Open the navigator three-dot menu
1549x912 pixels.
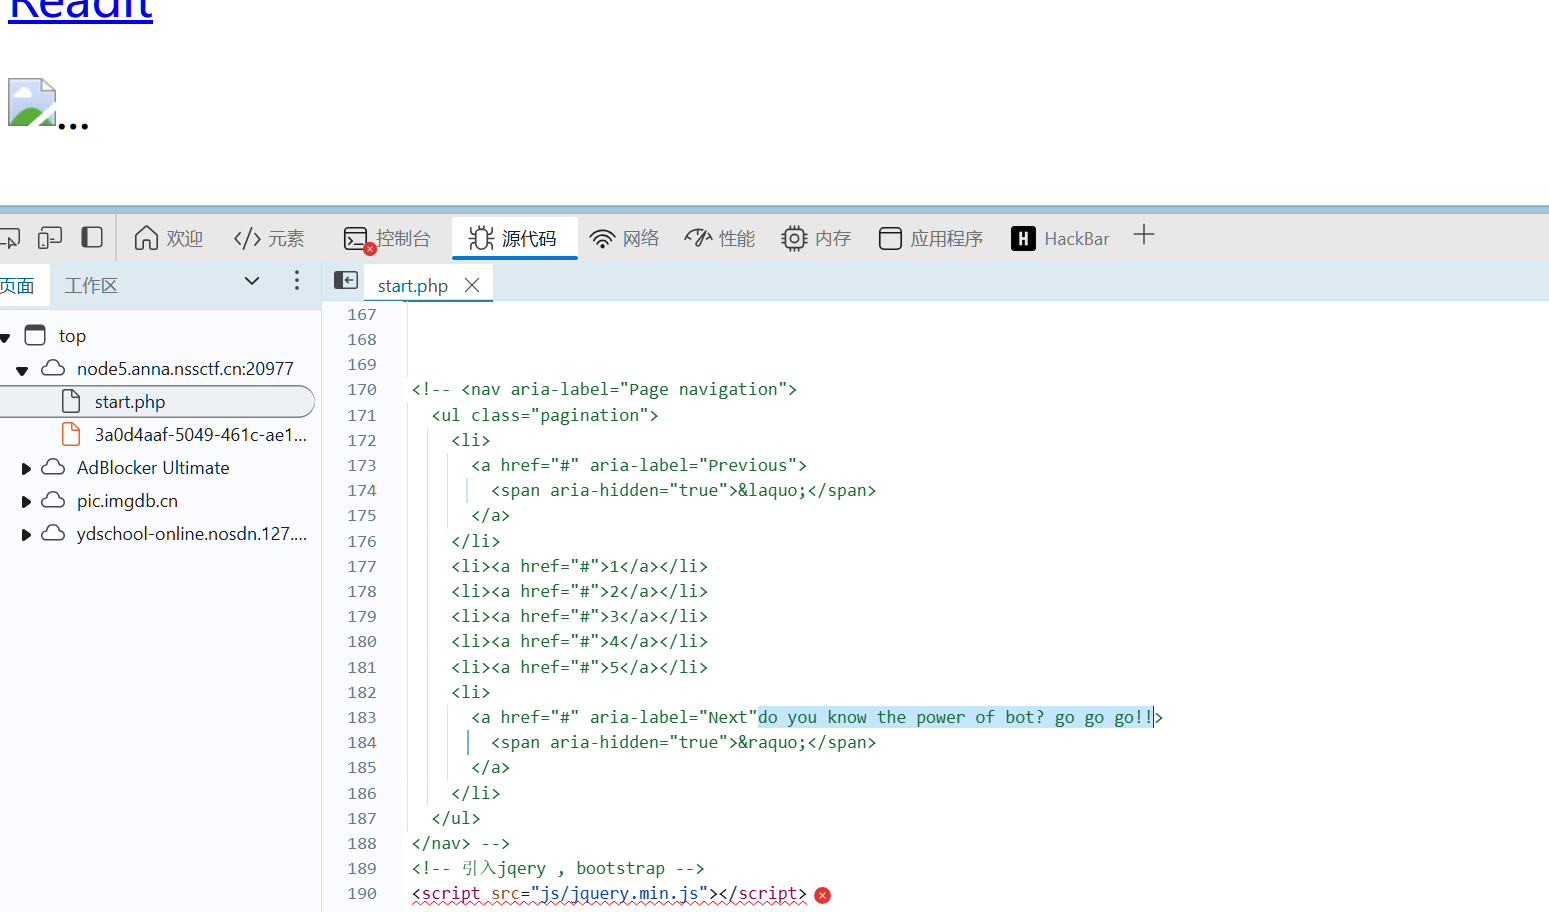[x=297, y=281]
